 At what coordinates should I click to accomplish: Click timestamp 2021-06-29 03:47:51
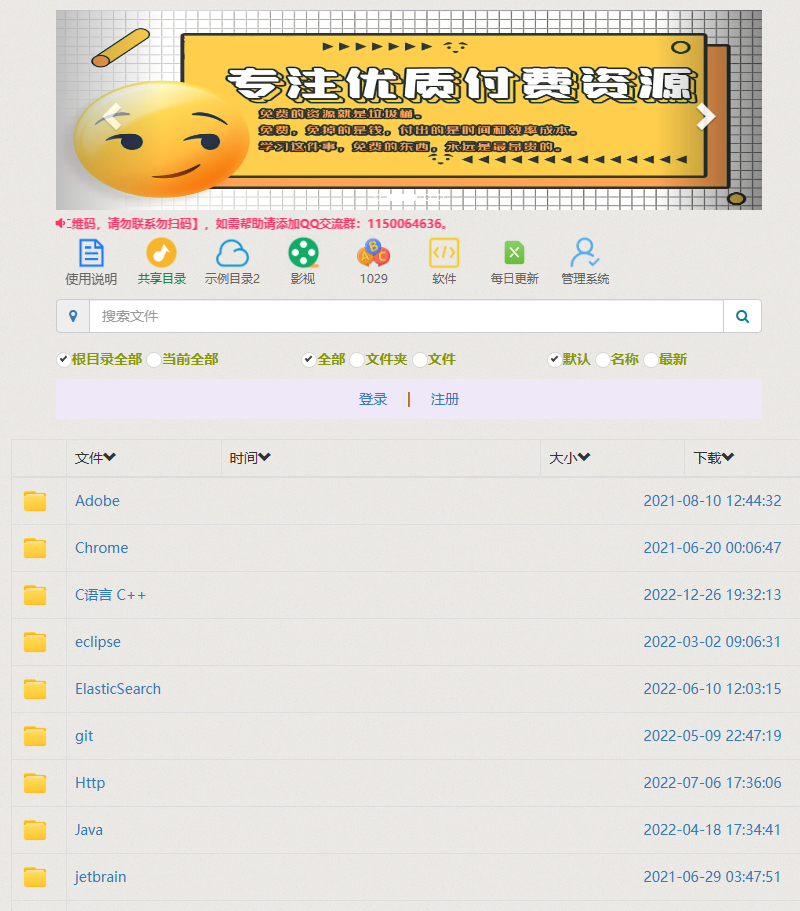[712, 877]
